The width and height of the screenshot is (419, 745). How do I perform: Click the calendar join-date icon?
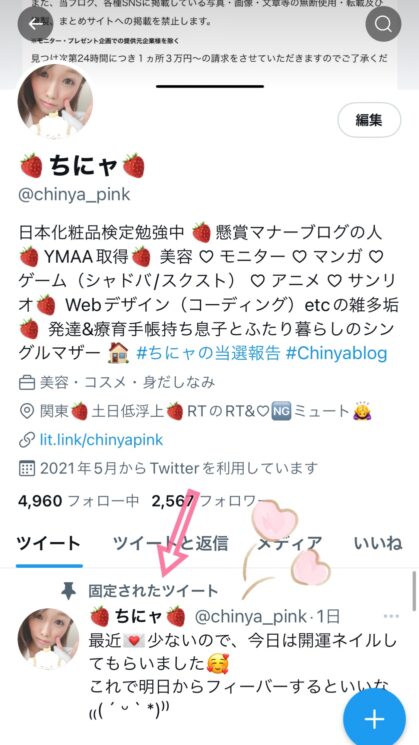tap(26, 469)
